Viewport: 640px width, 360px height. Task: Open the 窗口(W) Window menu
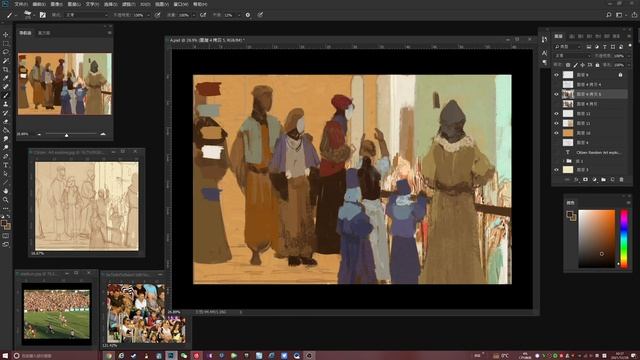pos(181,4)
